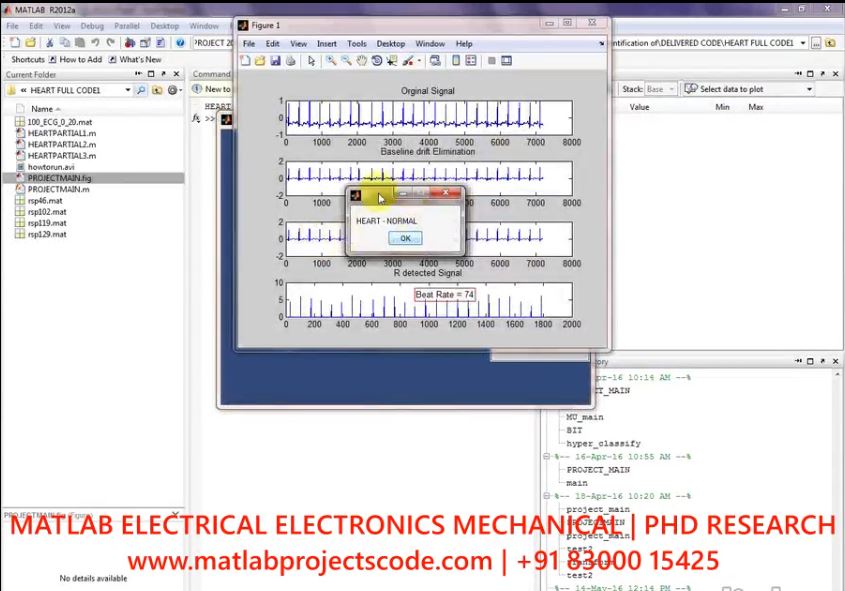Expand the Select data to plot dropdown
845x591 pixels.
(x=808, y=89)
